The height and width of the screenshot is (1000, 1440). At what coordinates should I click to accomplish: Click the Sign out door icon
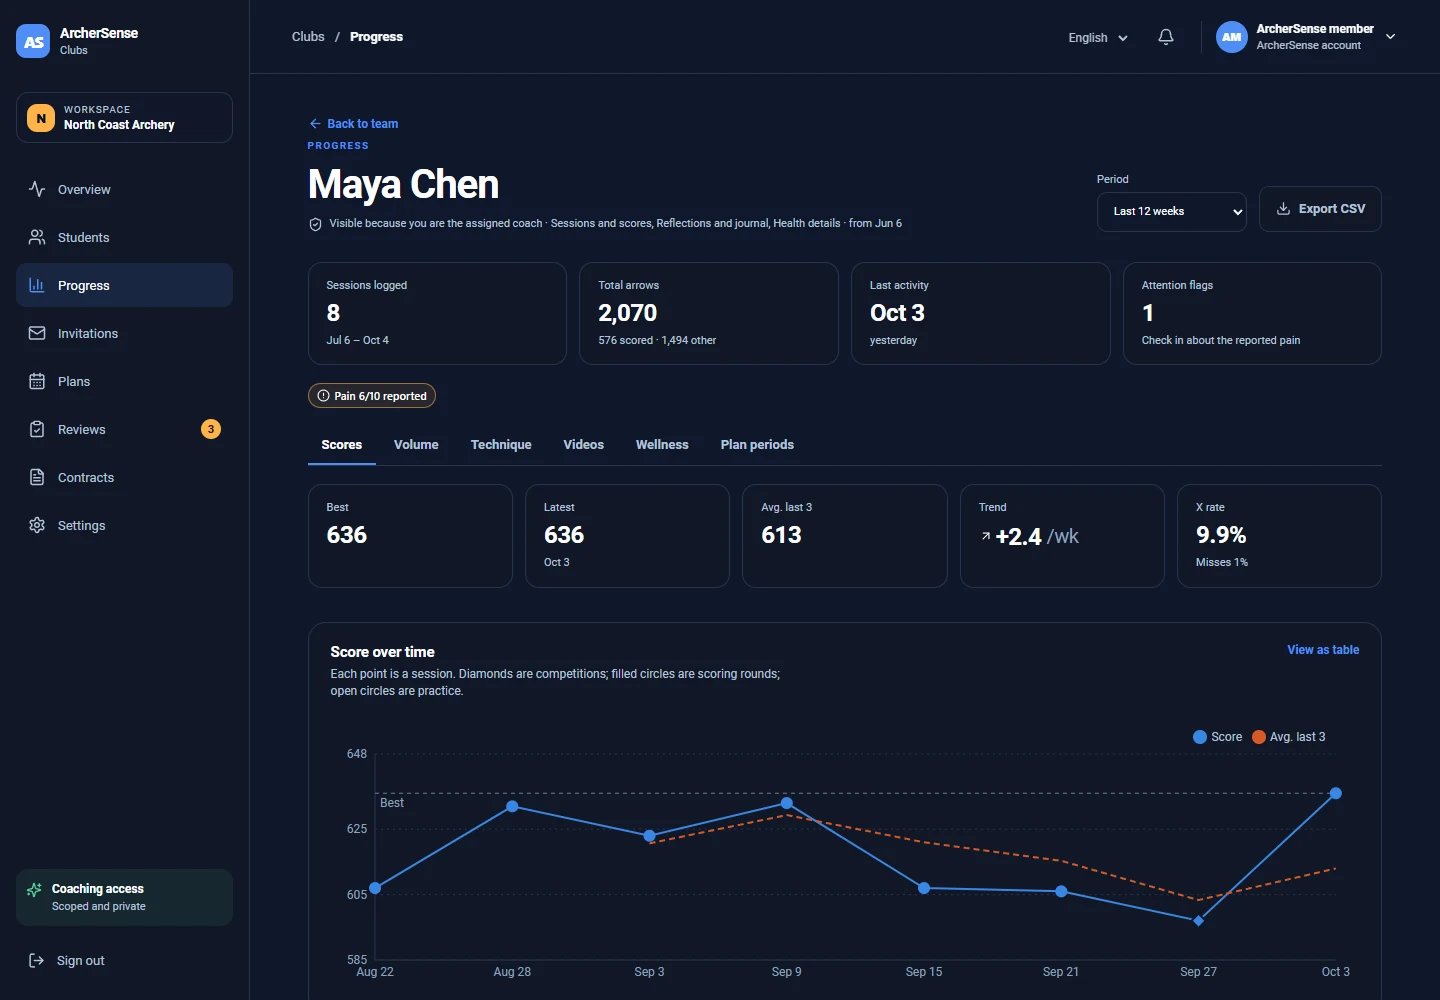(x=37, y=960)
